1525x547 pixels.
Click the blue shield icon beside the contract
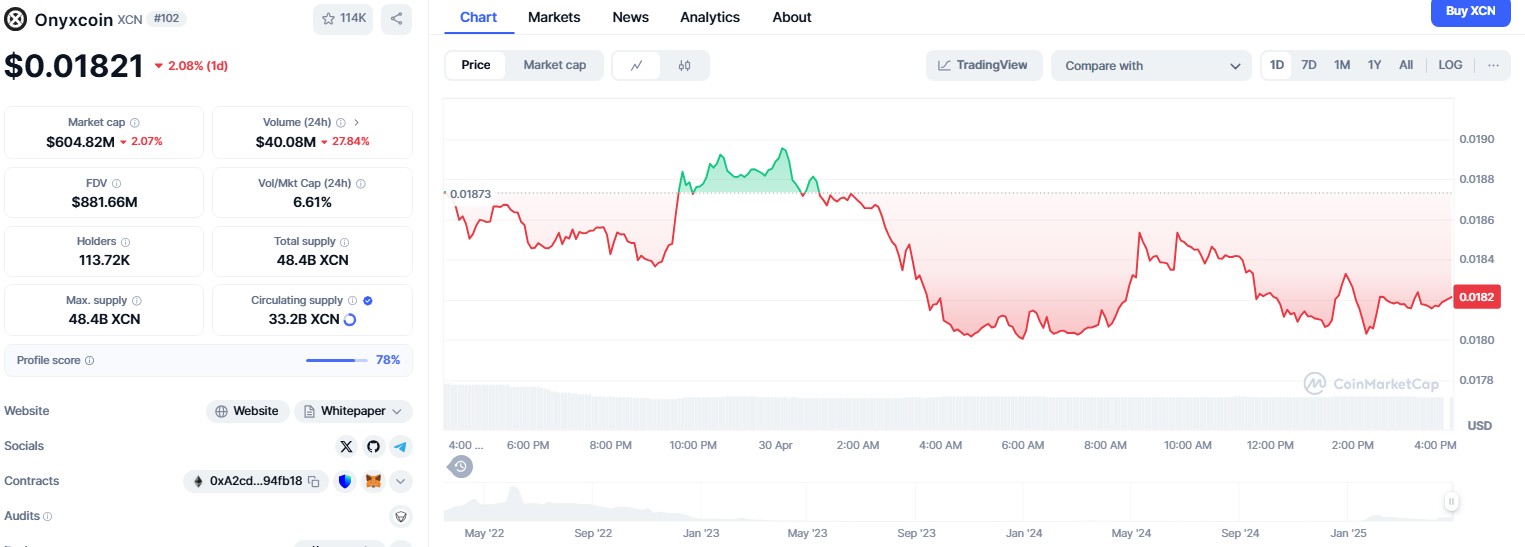pos(345,482)
